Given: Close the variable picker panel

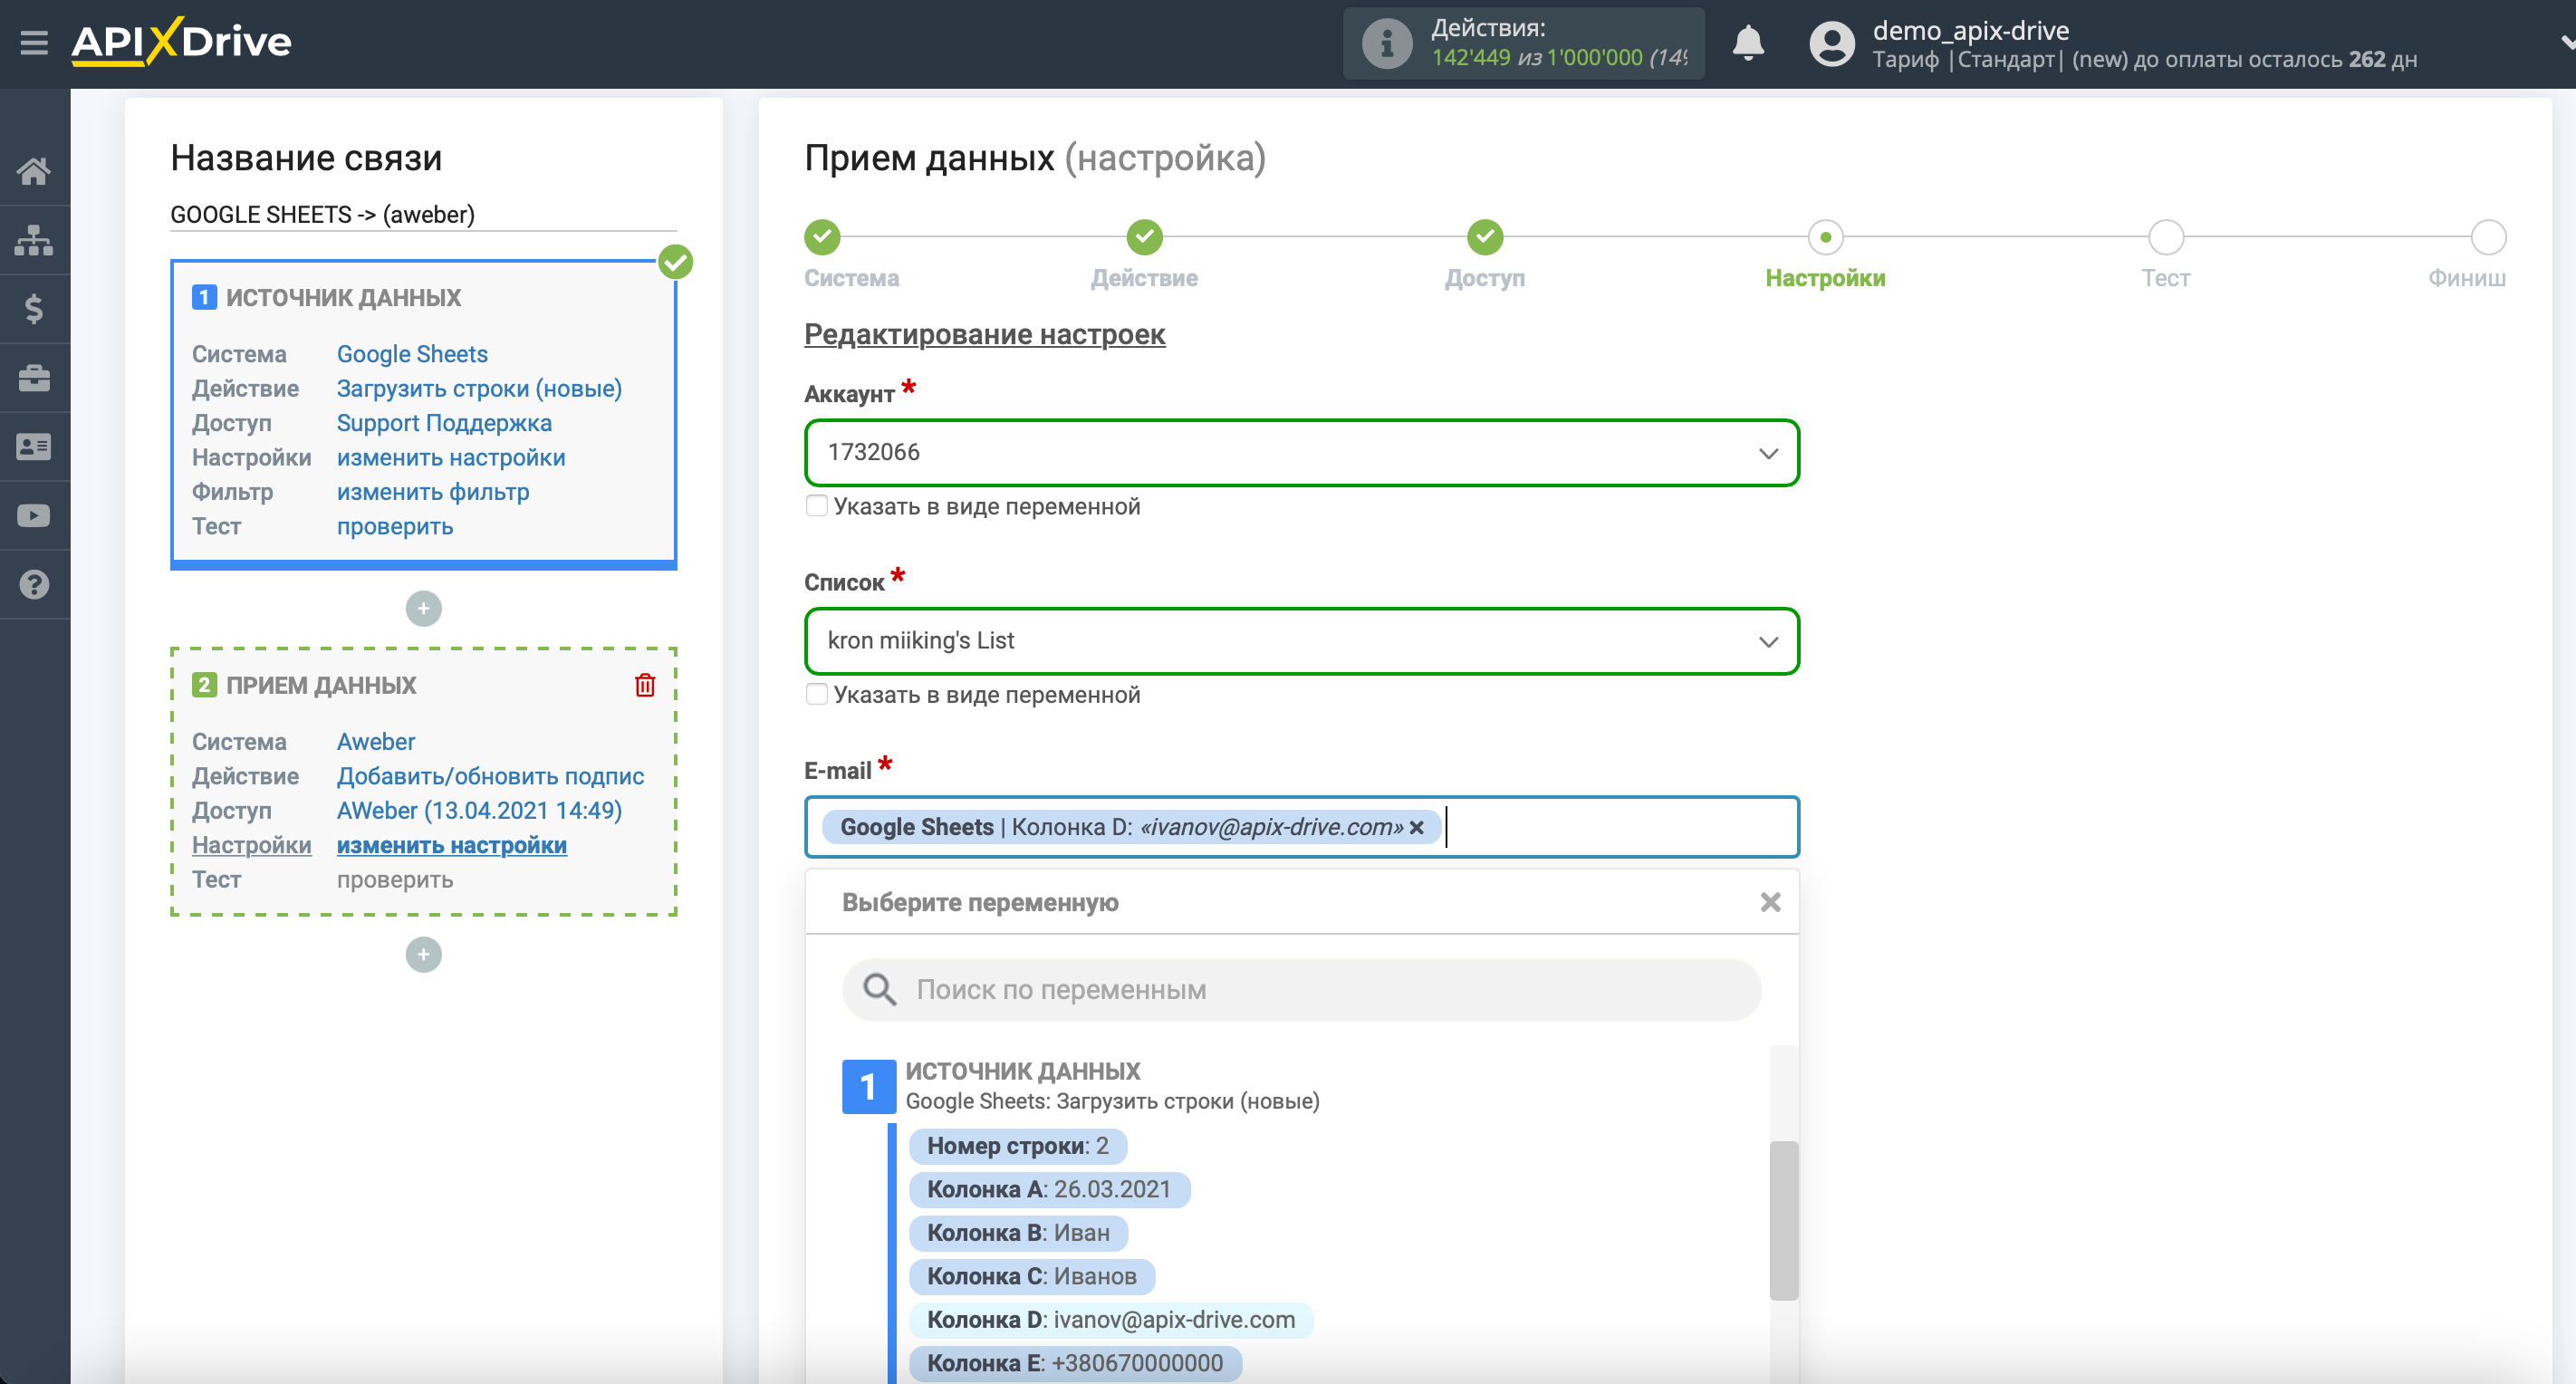Looking at the screenshot, I should (1770, 902).
